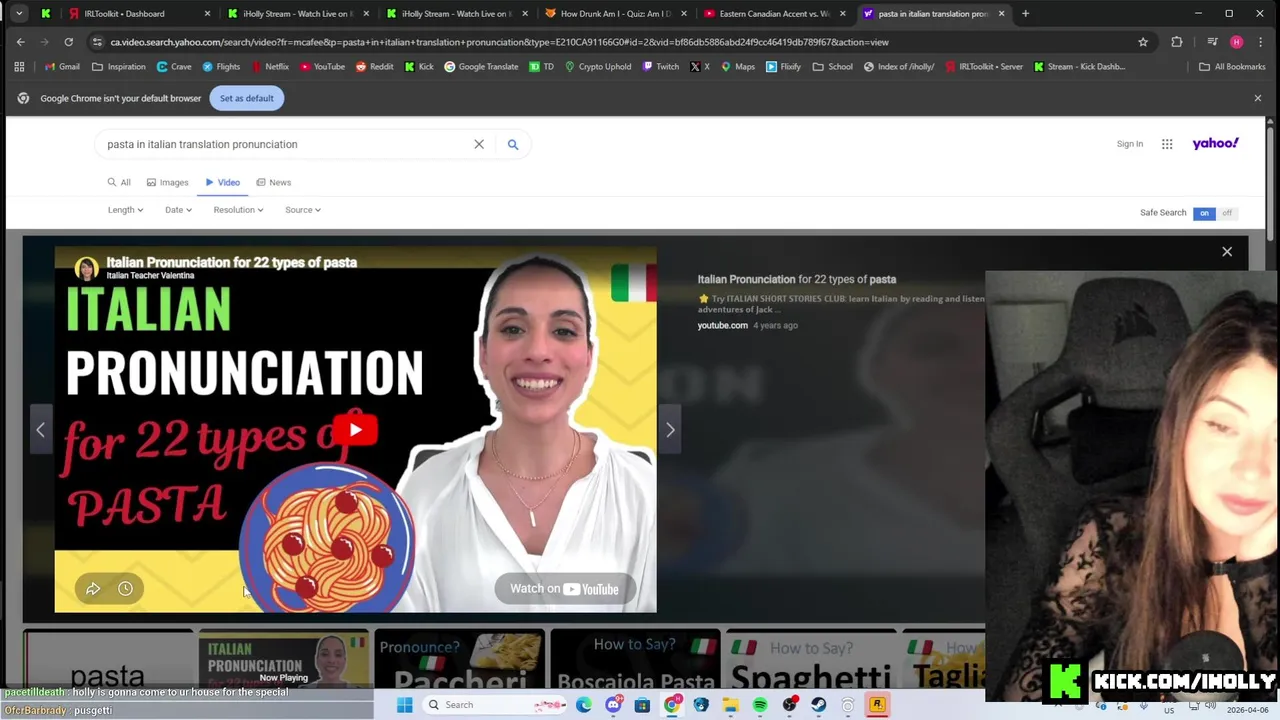Image resolution: width=1280 pixels, height=720 pixels.
Task: Open the Windows Start menu
Action: tap(405, 705)
